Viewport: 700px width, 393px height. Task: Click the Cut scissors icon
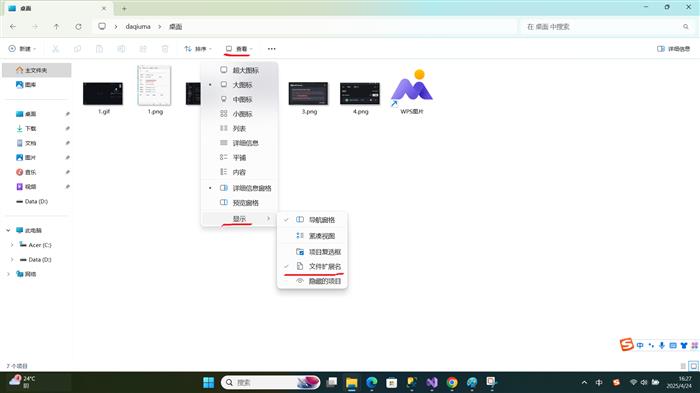point(55,49)
